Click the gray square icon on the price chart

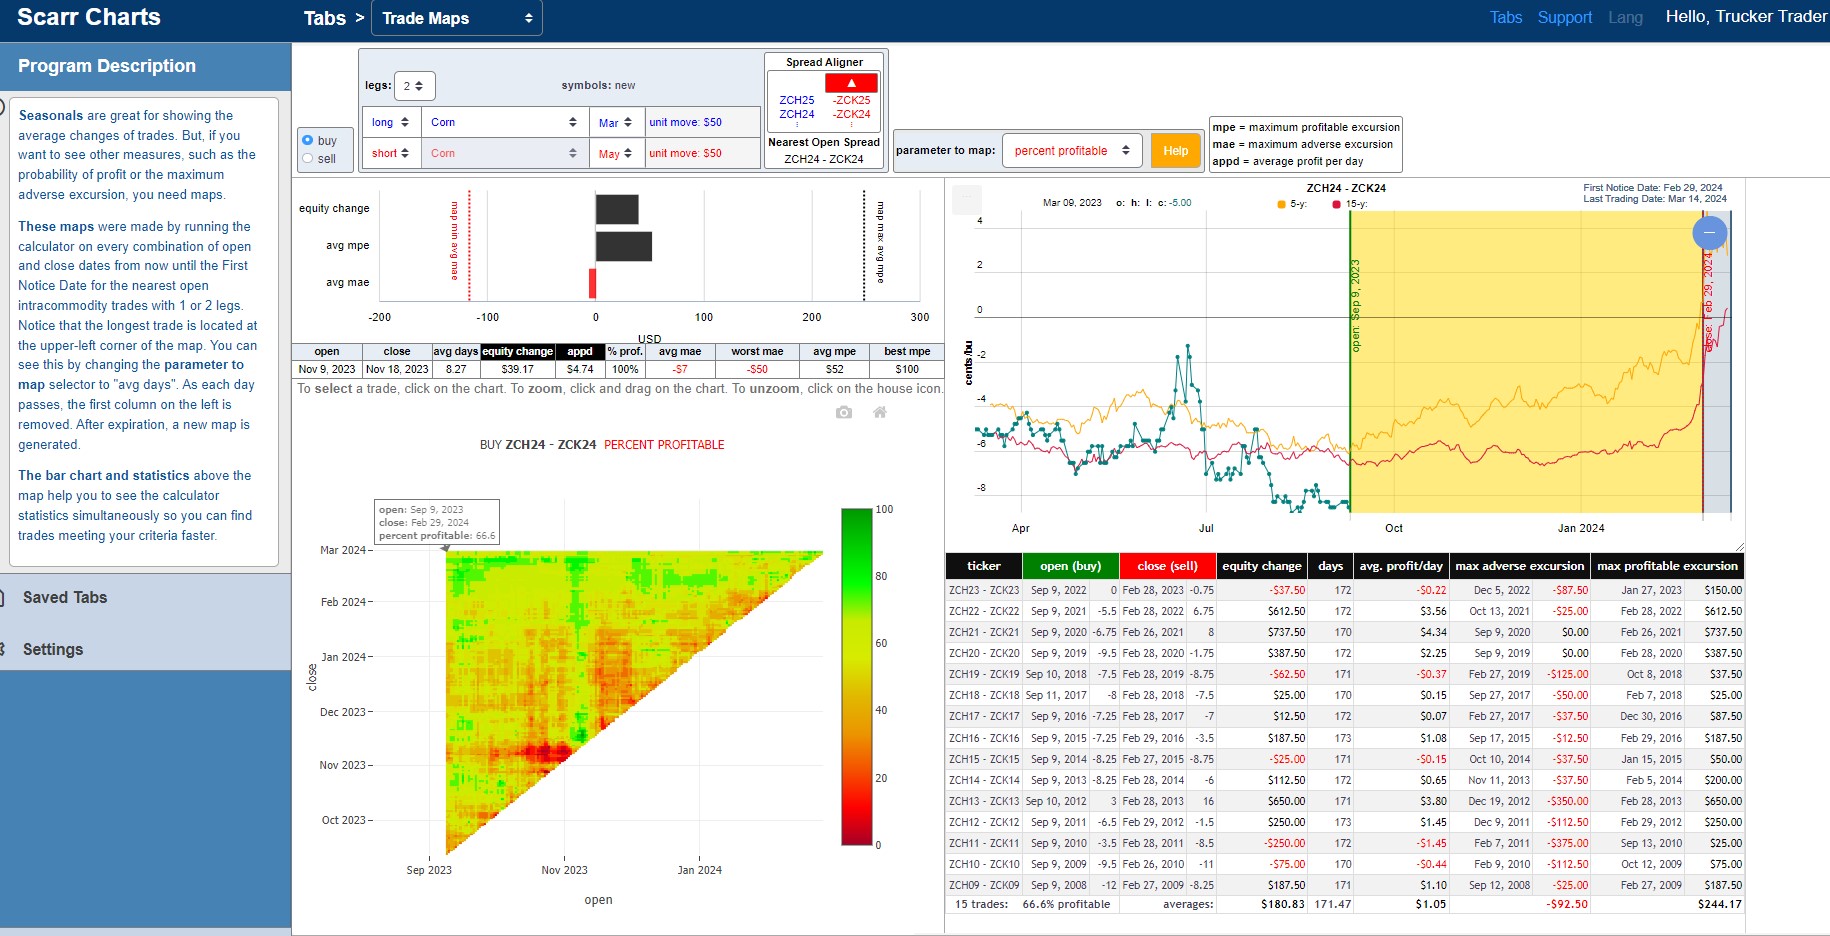[967, 199]
